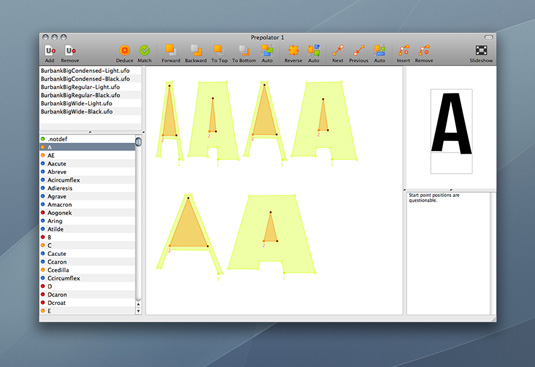Select the Dcroat glyph

87,303
